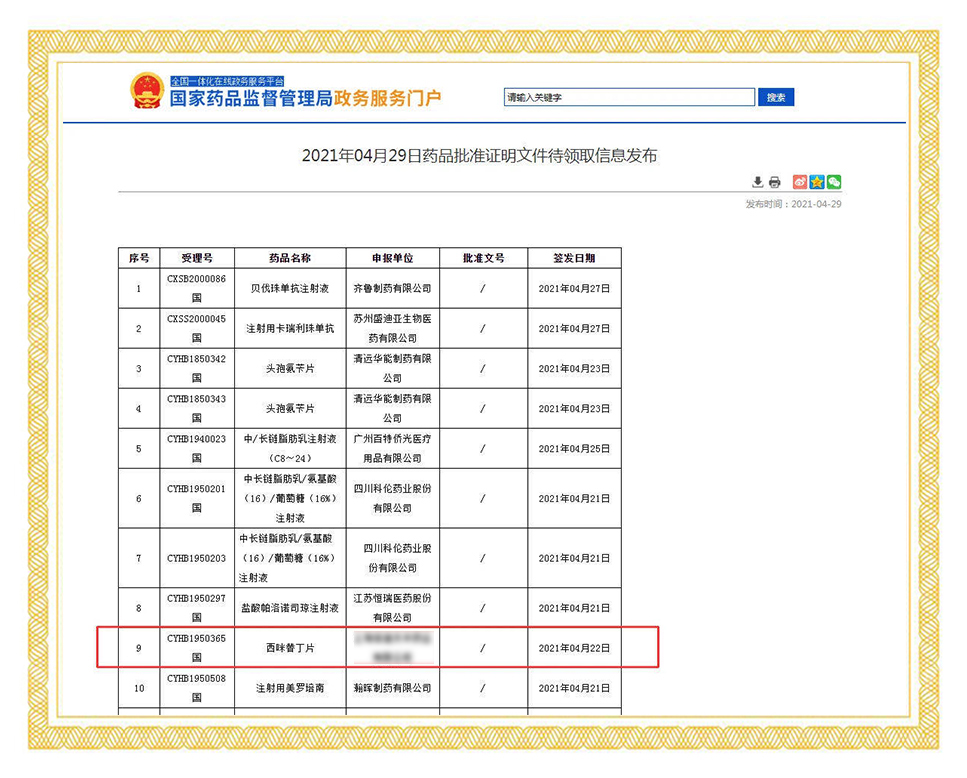Share page via Weibo icon
This screenshot has width=967, height=778.
(x=800, y=182)
